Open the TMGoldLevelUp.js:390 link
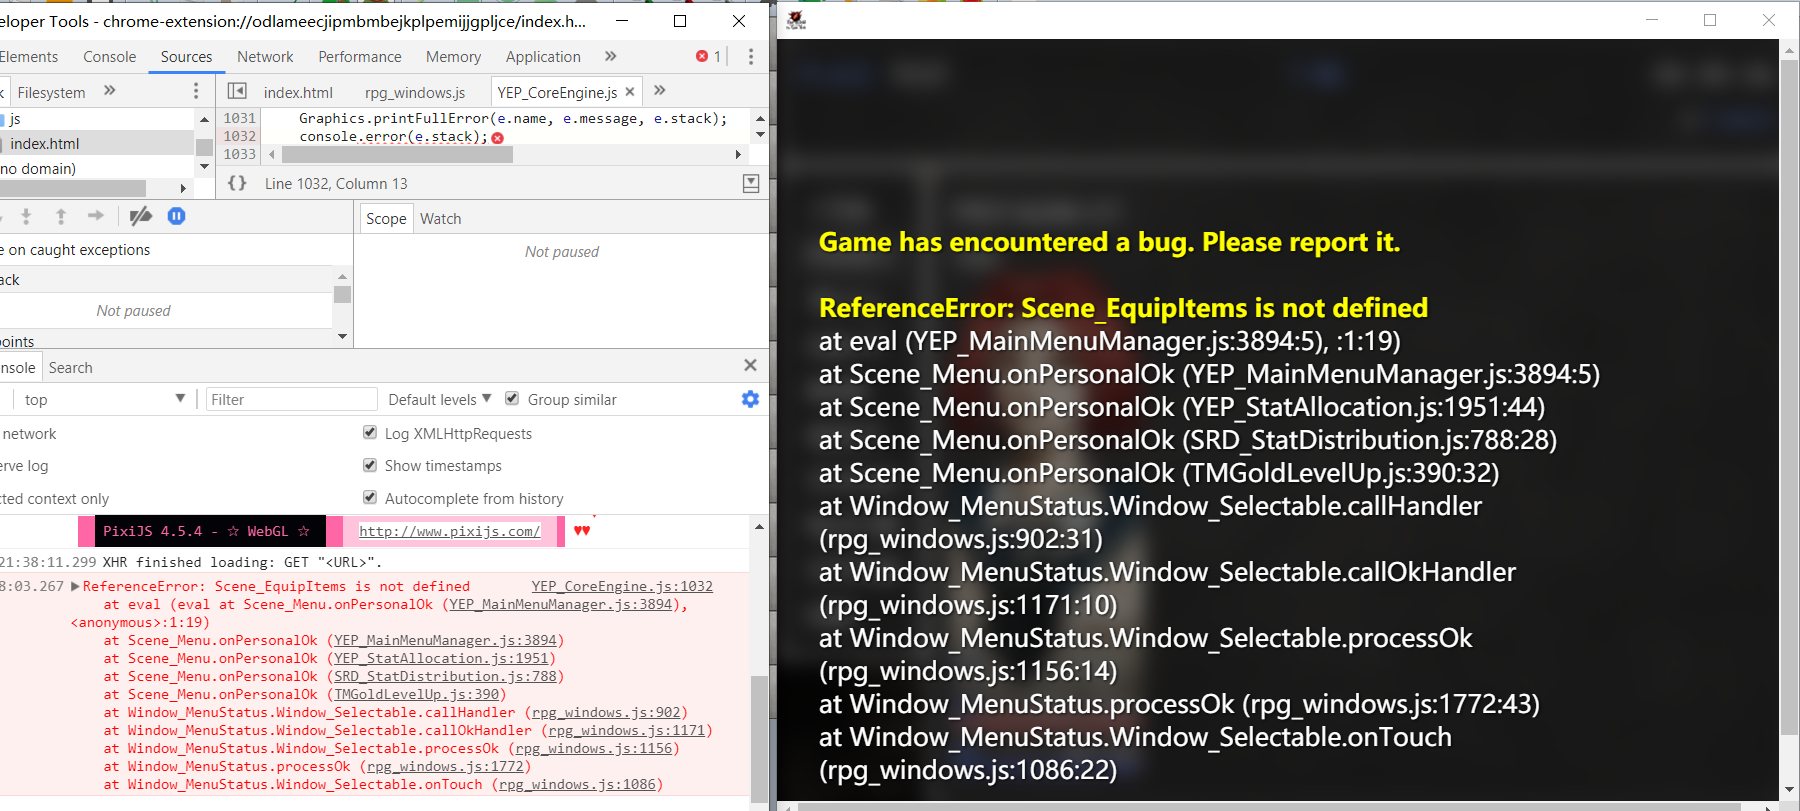1800x811 pixels. 417,695
